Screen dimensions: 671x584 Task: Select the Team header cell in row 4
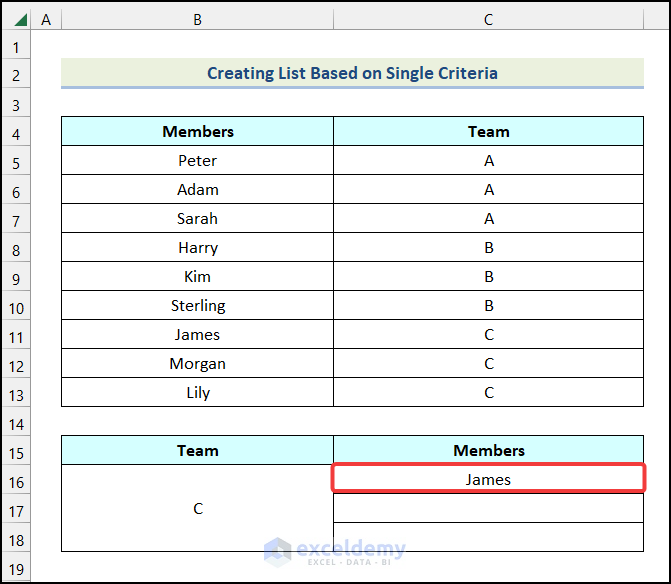[x=488, y=132]
